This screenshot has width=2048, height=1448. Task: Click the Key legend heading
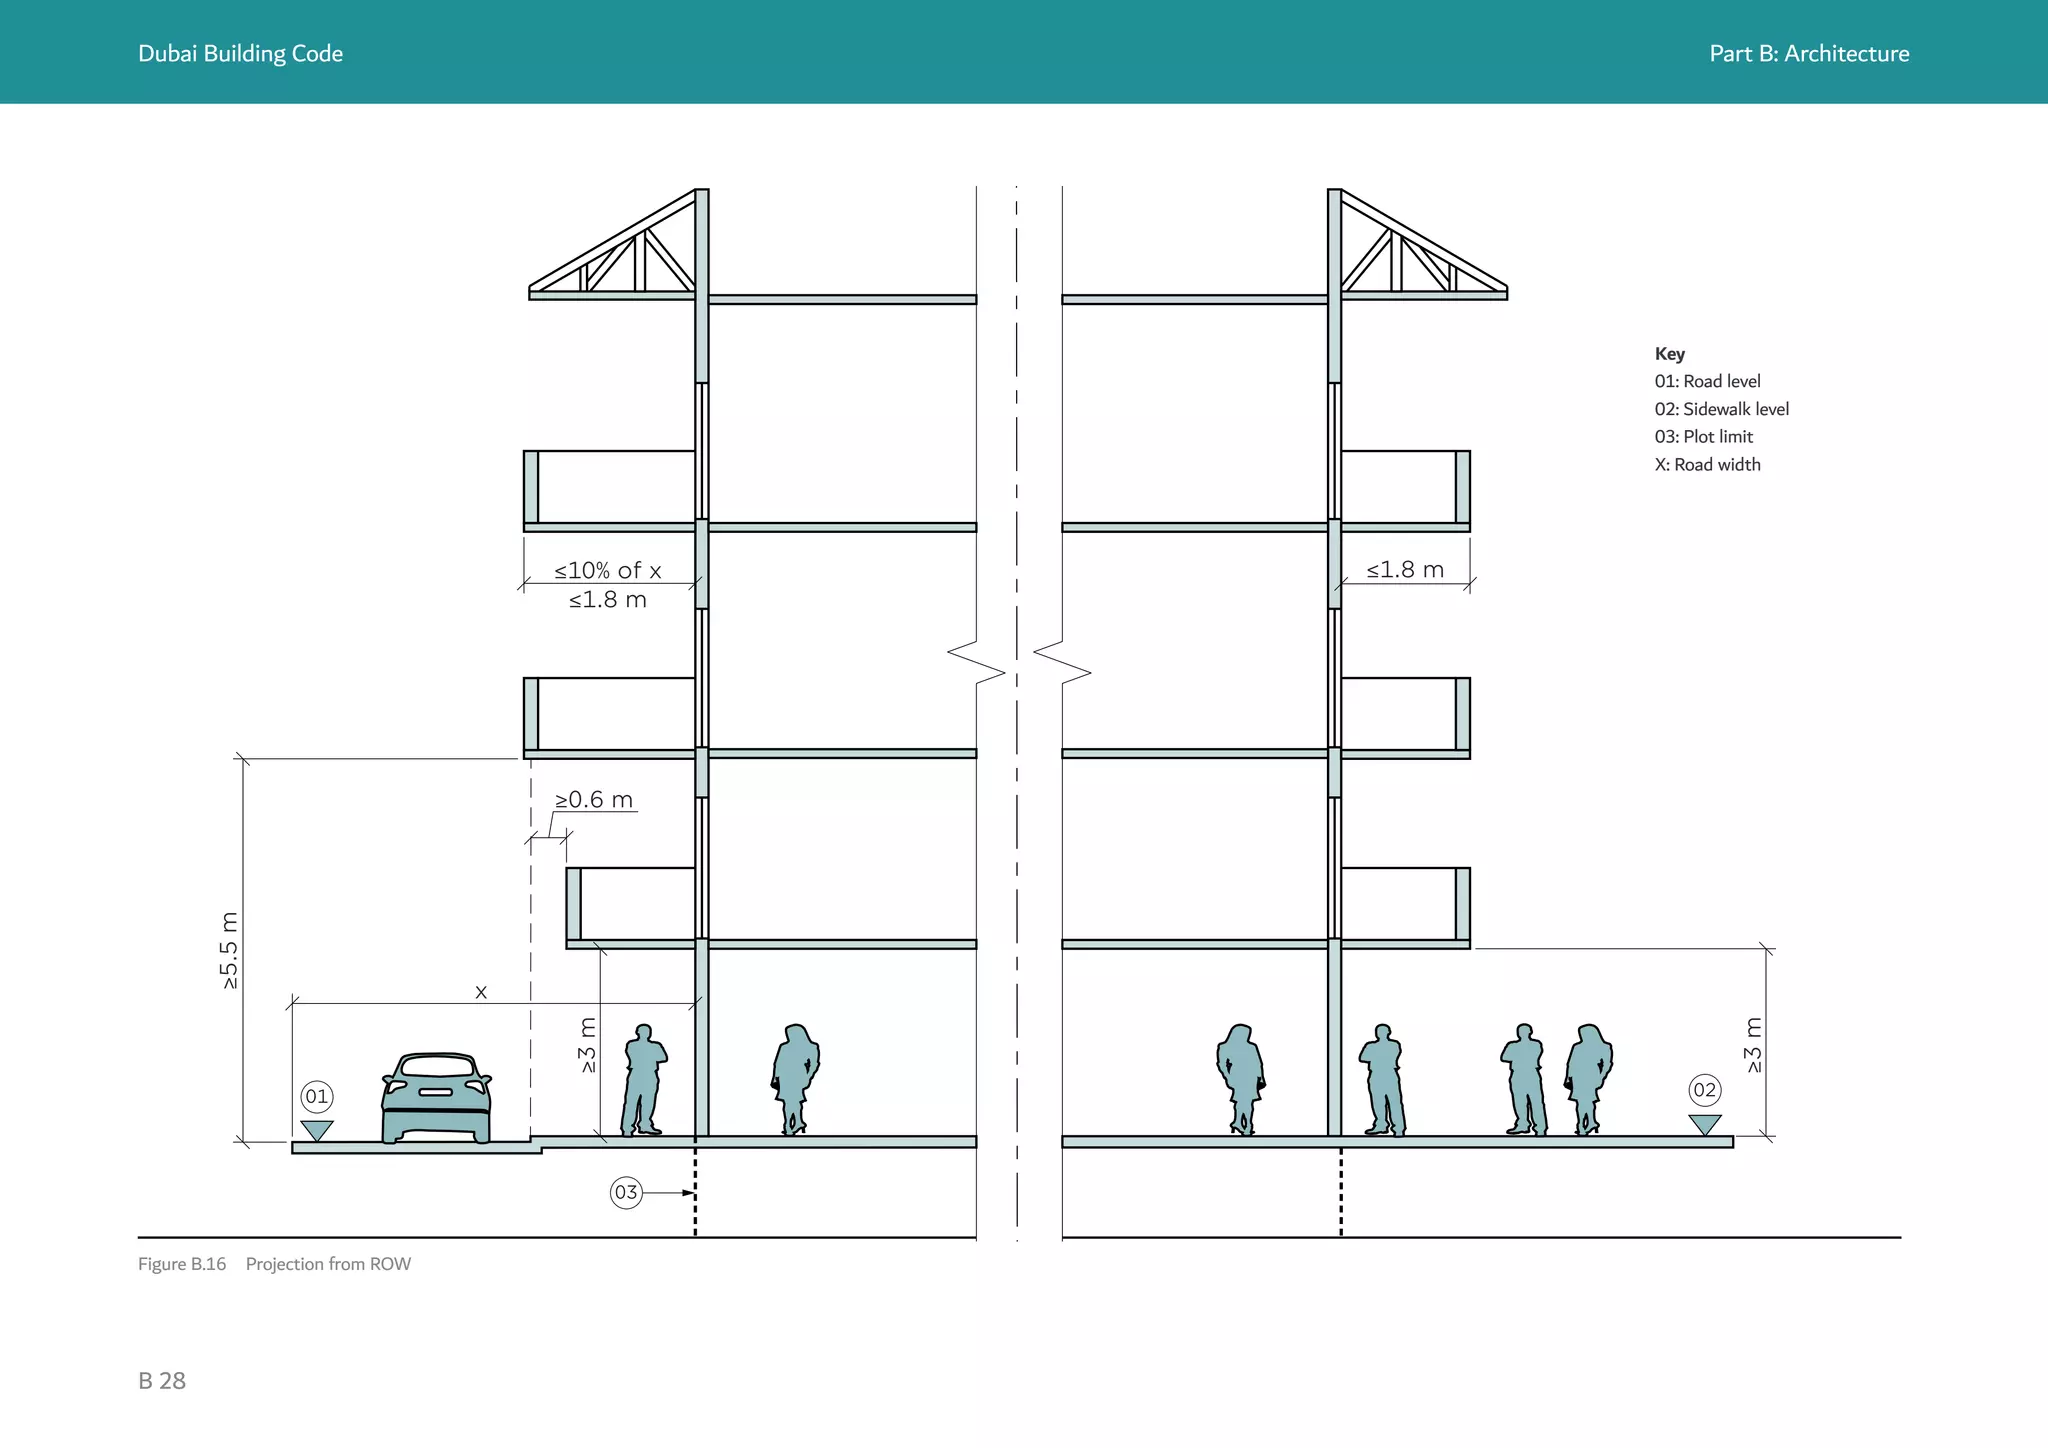pos(1670,354)
